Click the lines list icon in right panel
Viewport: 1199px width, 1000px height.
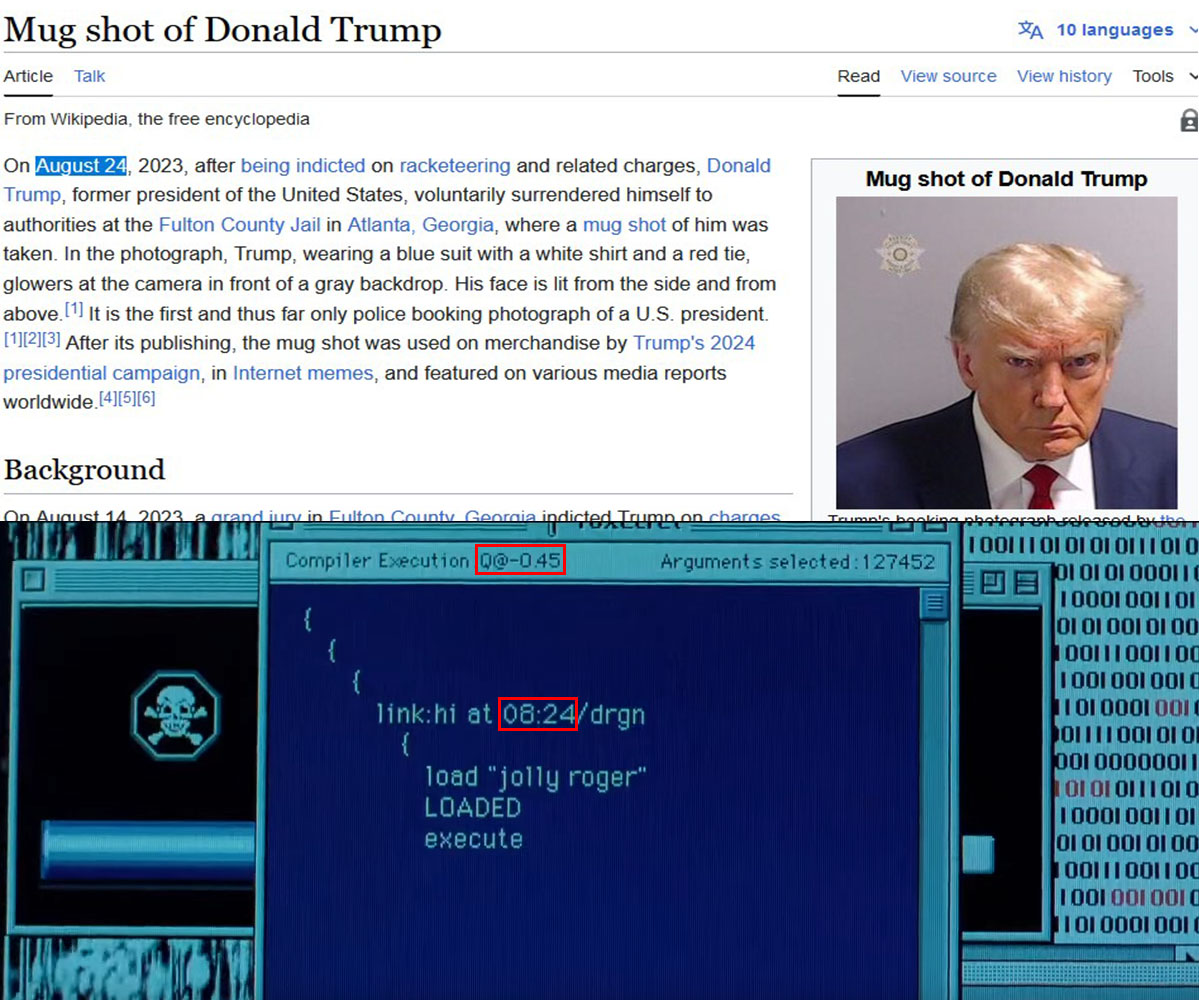tap(1026, 583)
